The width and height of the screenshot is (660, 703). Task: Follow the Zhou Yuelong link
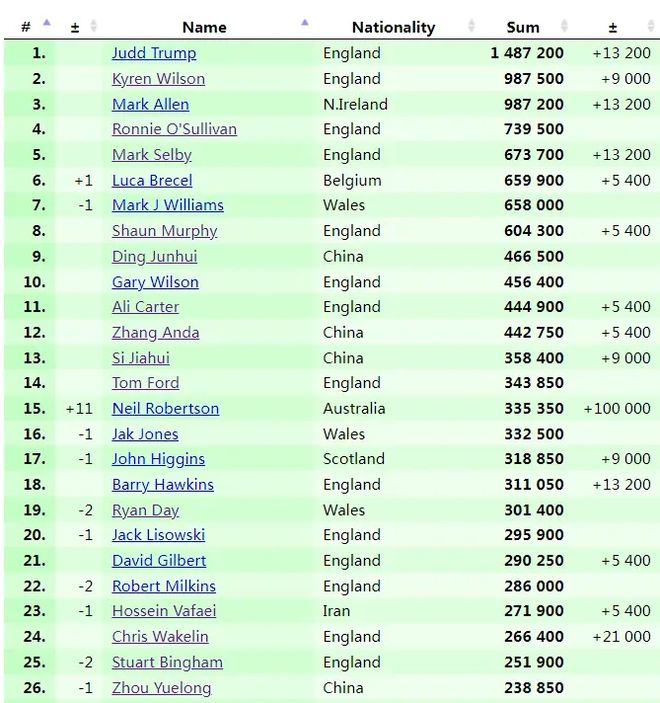point(161,688)
